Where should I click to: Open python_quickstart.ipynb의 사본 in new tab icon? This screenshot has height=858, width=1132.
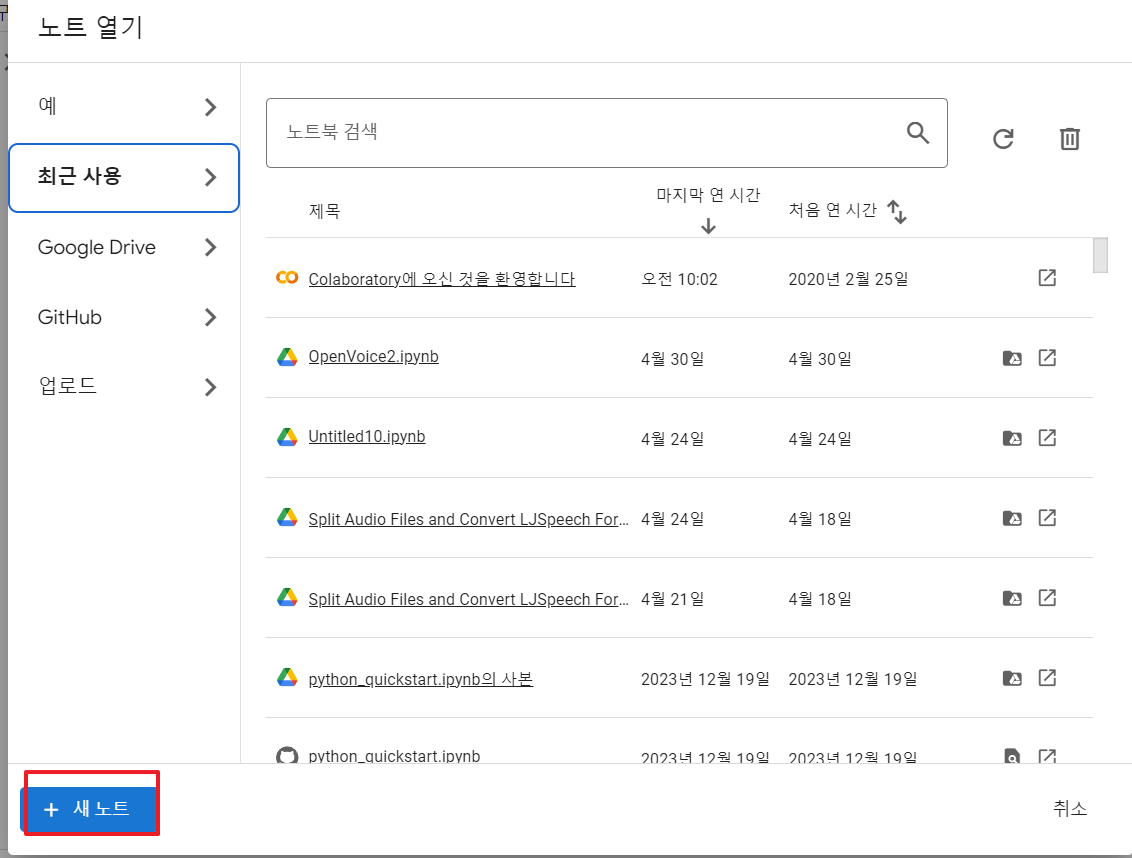1047,679
